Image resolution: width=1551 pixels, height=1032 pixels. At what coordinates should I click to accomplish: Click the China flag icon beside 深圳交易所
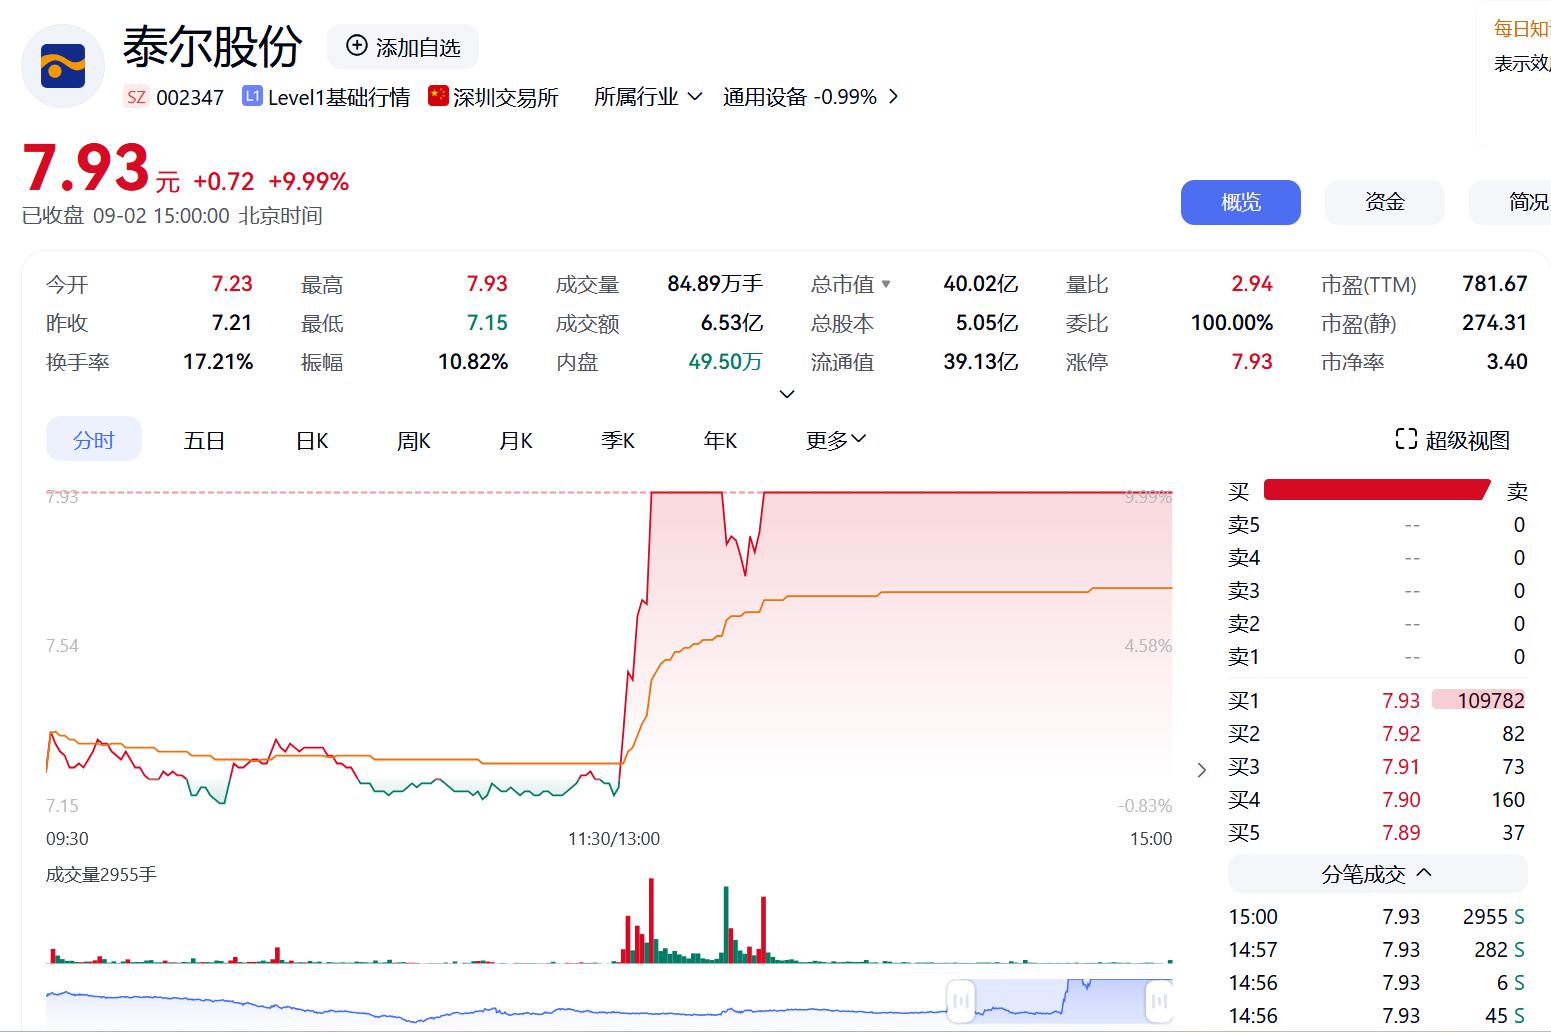[x=438, y=96]
